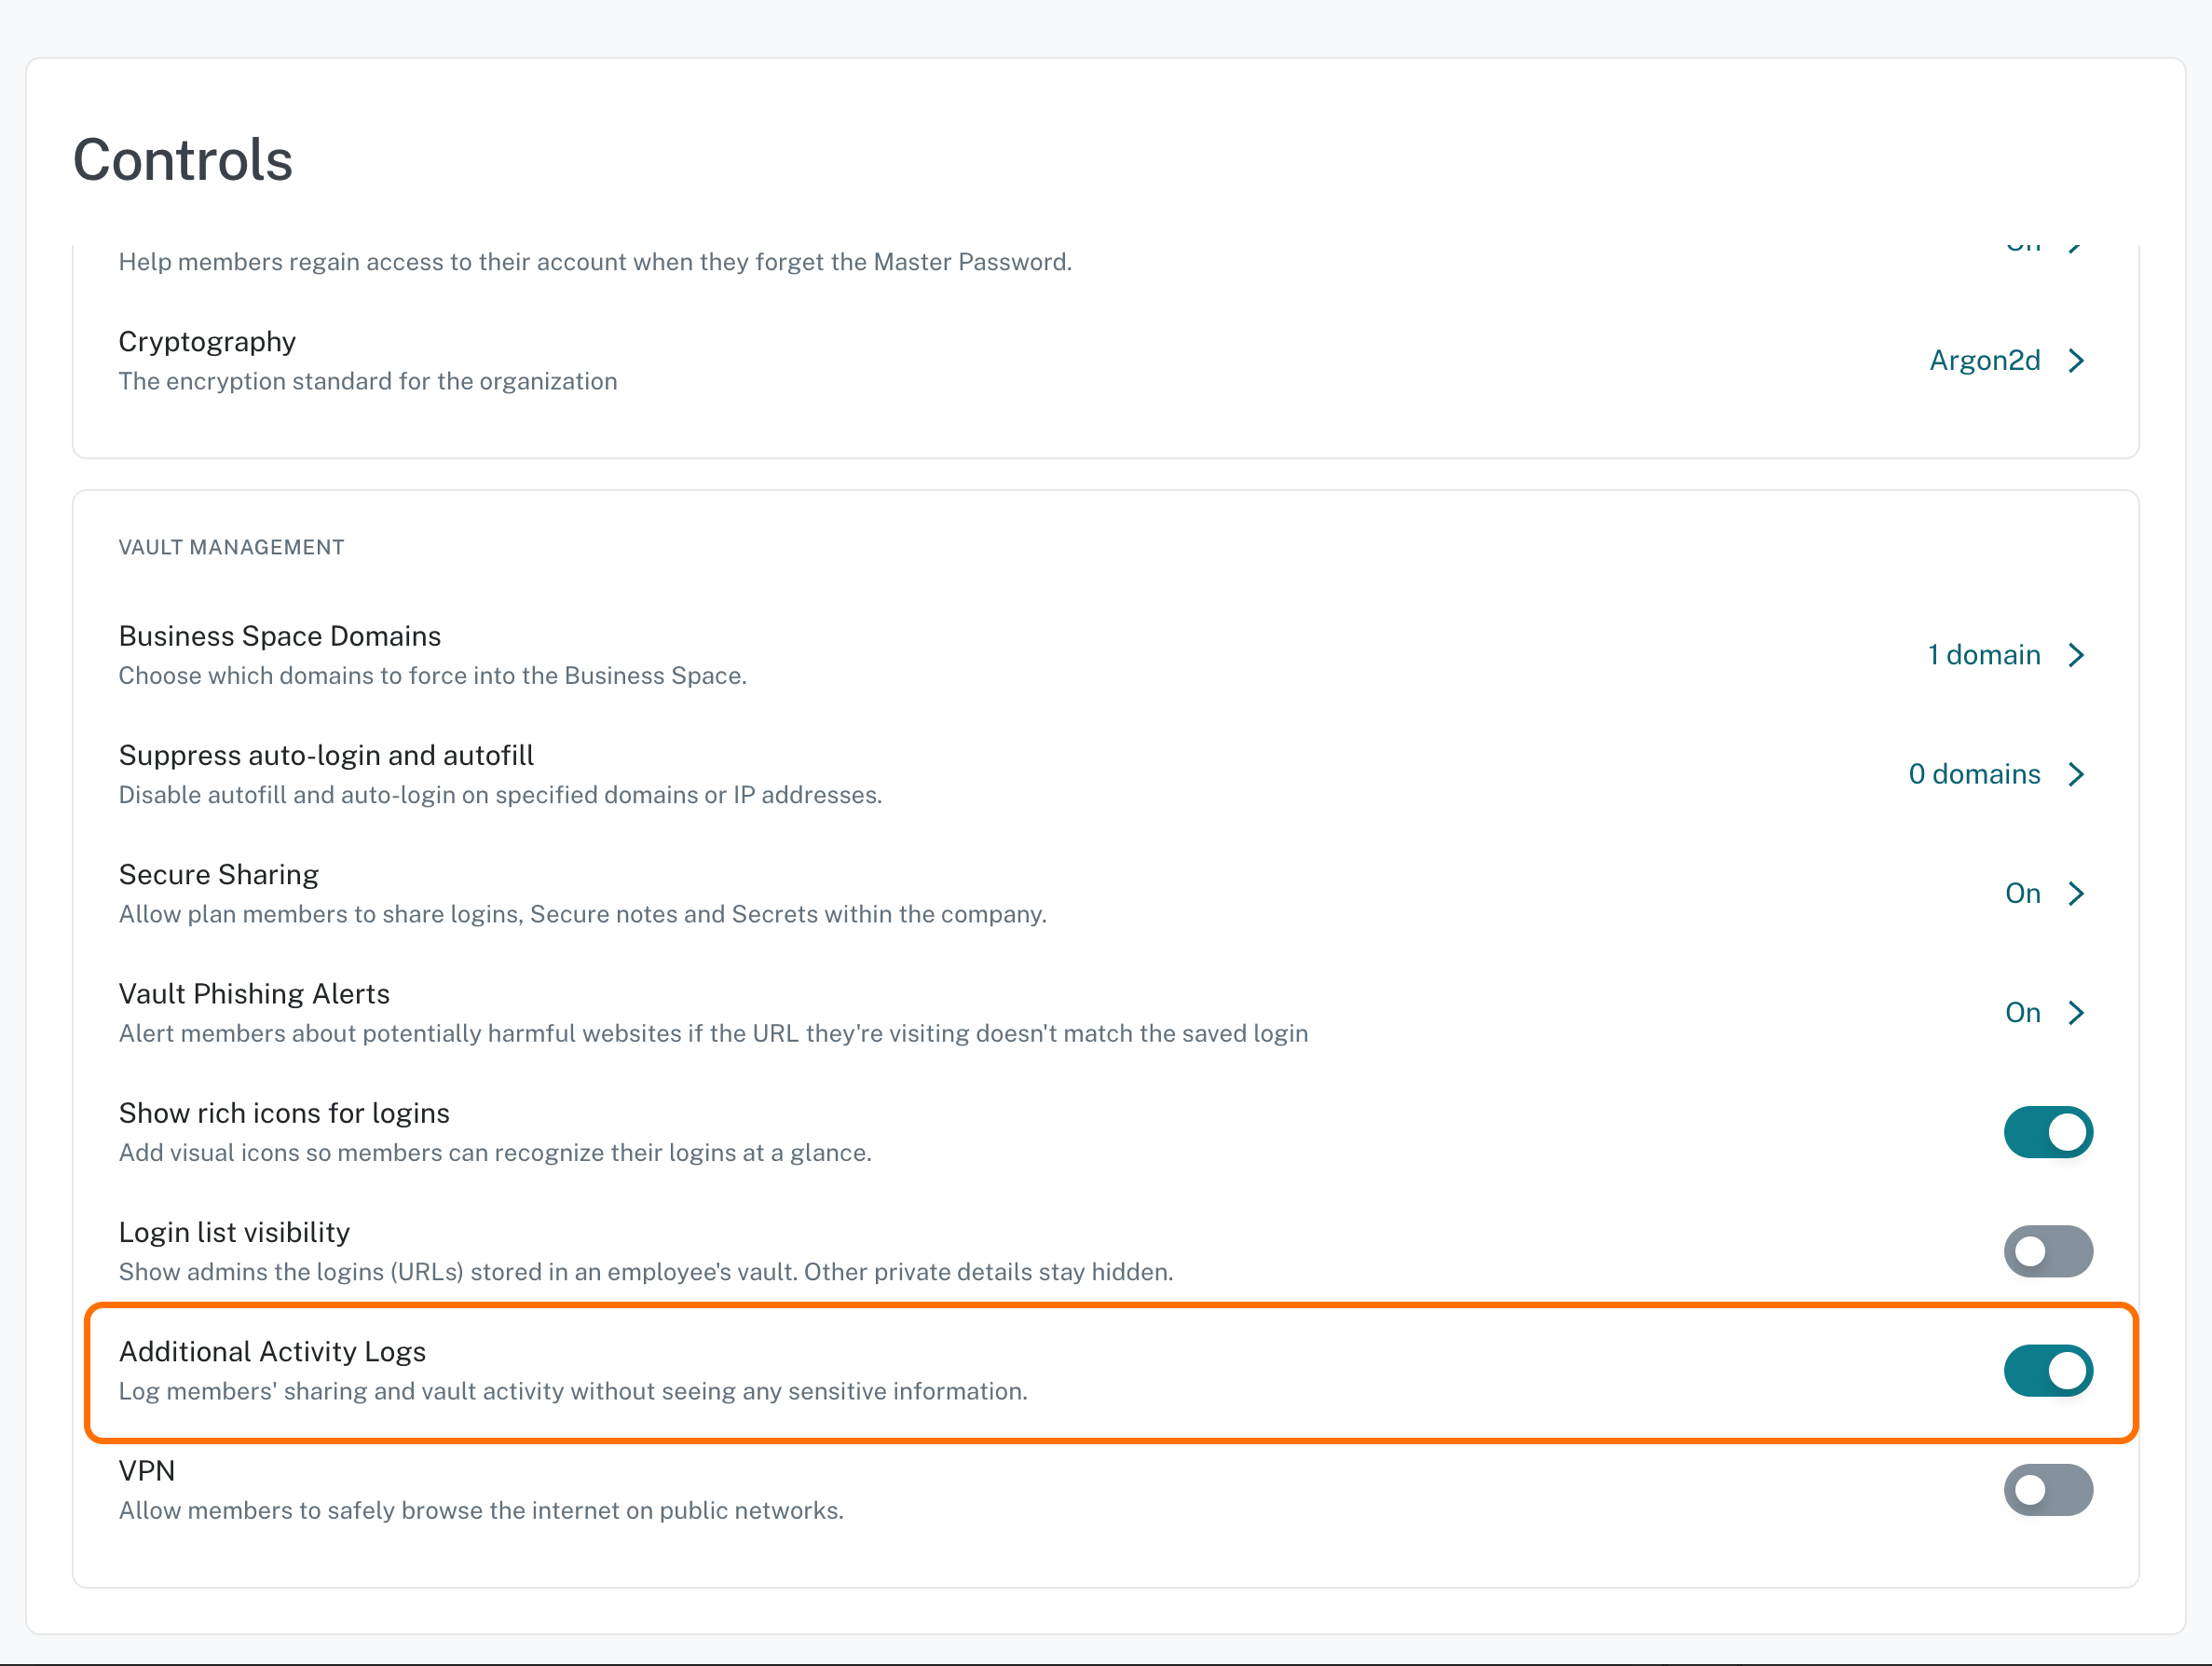Disable the Additional Activity Logs switch
The height and width of the screenshot is (1666, 2212).
point(2047,1370)
